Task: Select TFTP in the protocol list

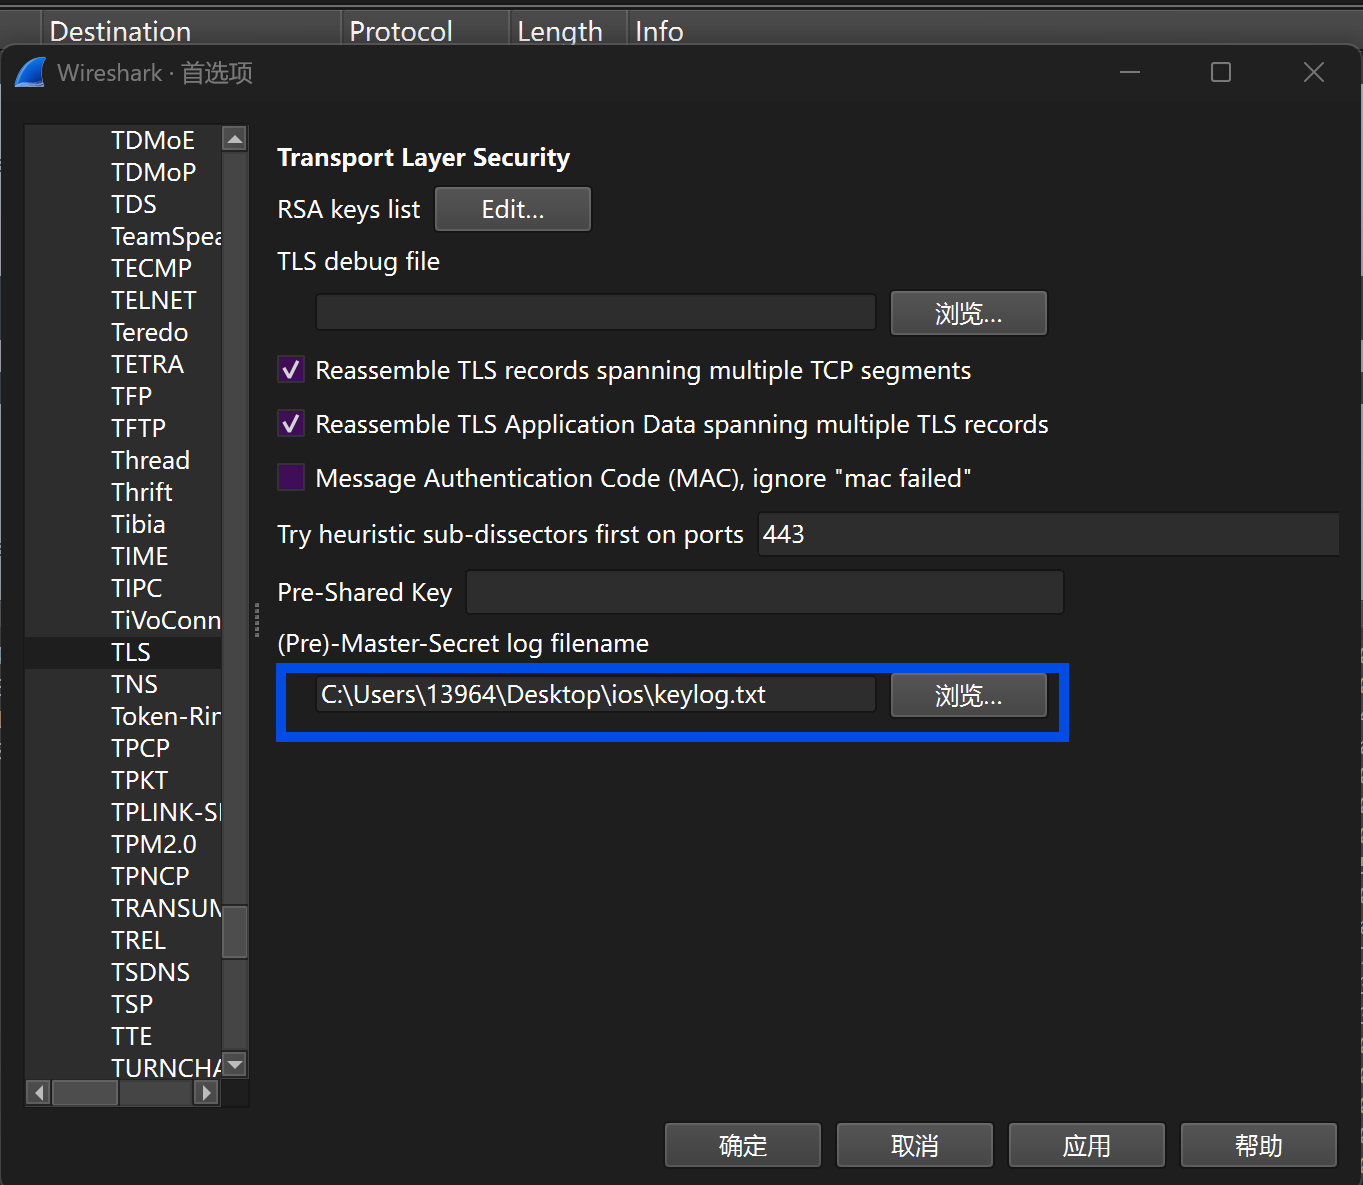Action: (x=138, y=428)
